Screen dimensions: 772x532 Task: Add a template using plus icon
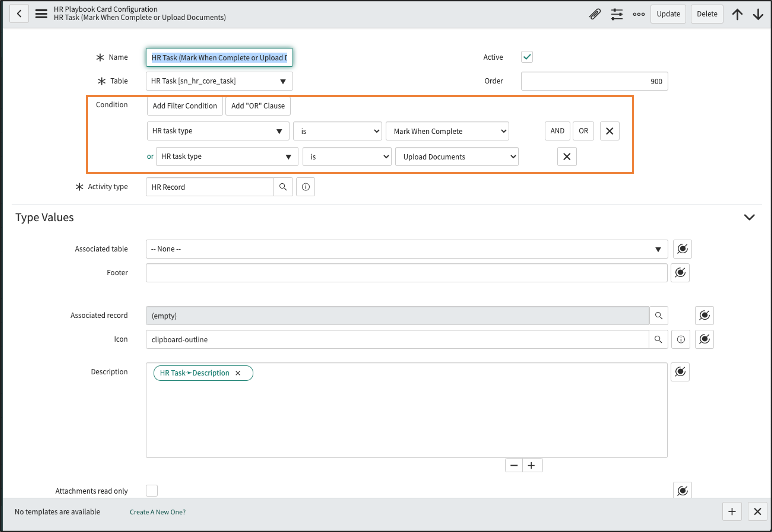[x=732, y=512]
